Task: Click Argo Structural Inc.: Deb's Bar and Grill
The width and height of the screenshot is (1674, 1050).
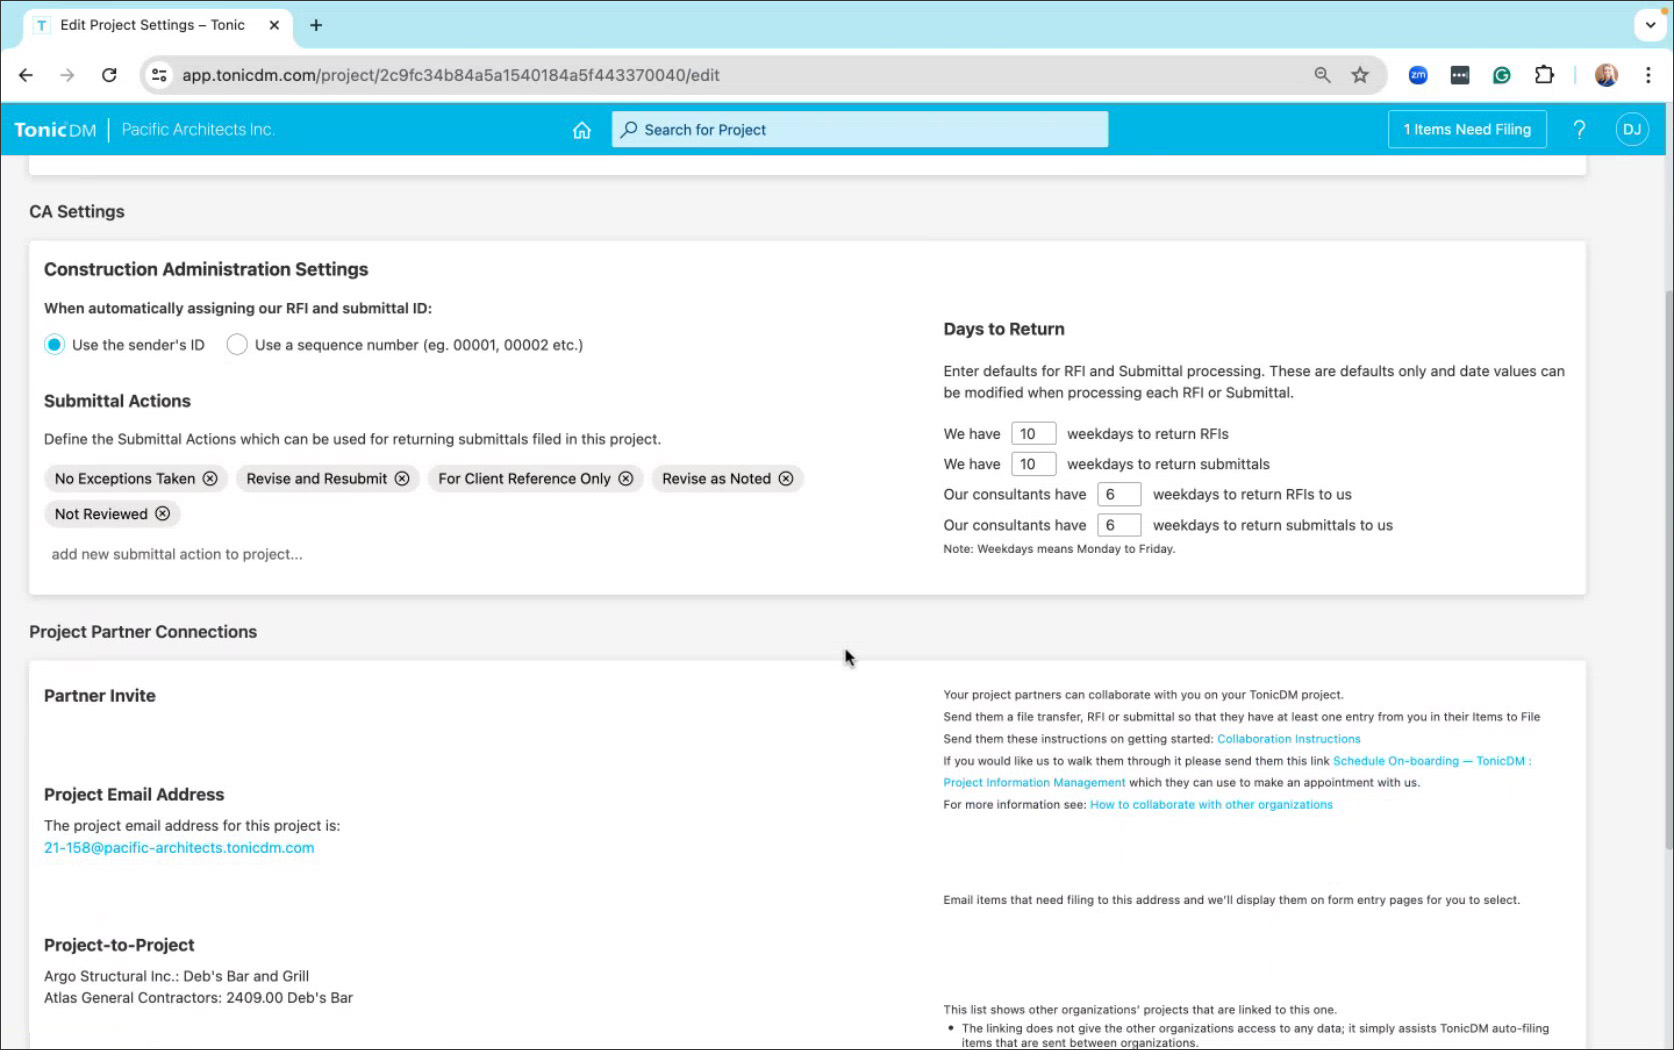Action: click(176, 976)
